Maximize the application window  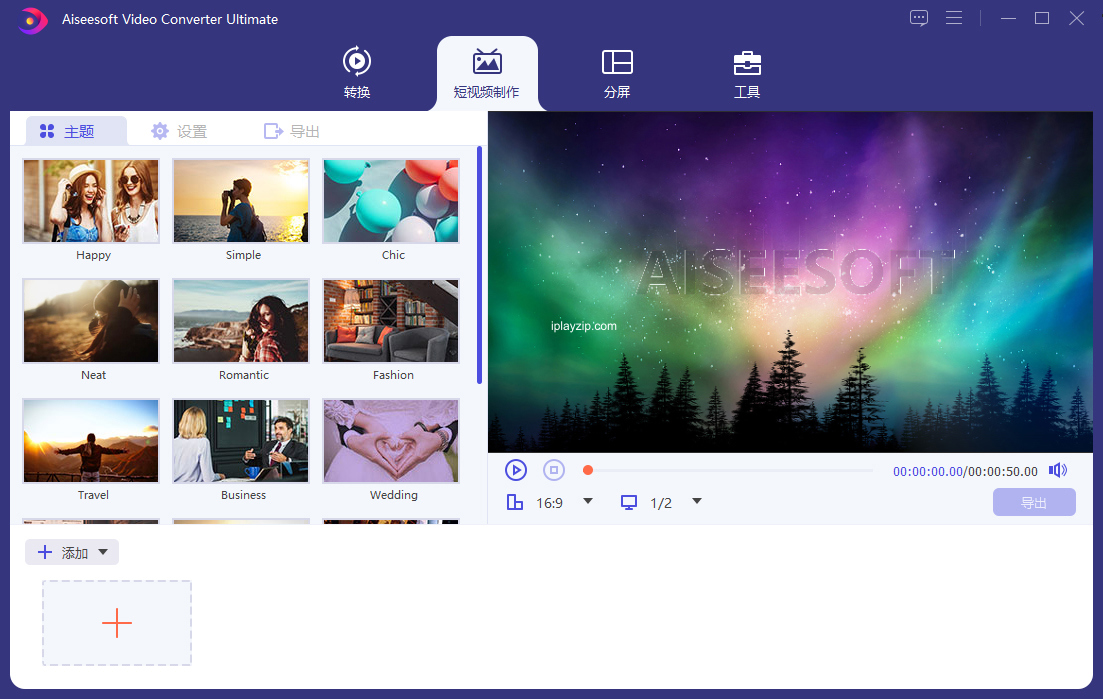coord(1042,18)
